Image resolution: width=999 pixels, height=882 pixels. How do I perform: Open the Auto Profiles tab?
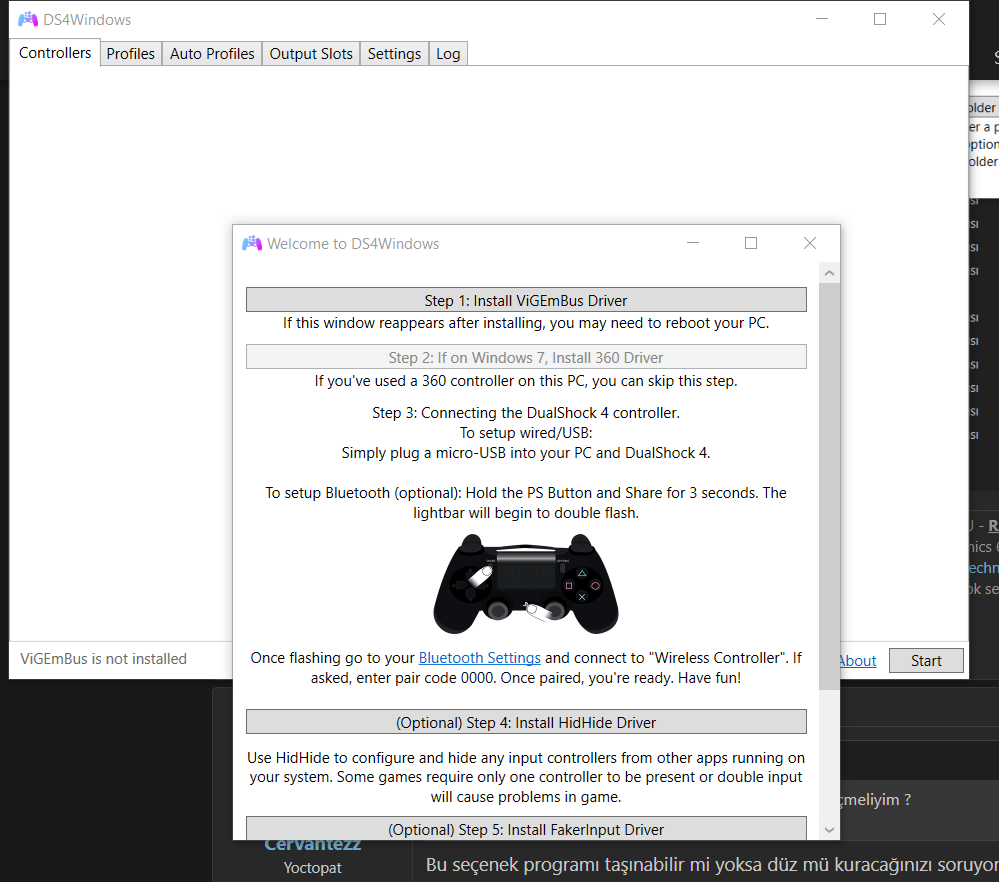tap(212, 54)
